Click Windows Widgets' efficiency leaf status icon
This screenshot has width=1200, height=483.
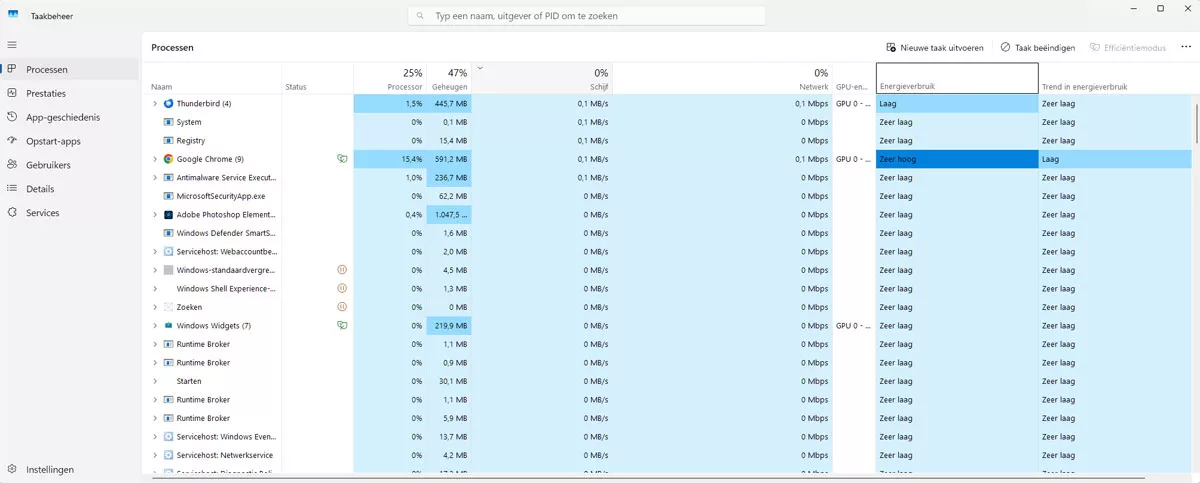point(342,326)
